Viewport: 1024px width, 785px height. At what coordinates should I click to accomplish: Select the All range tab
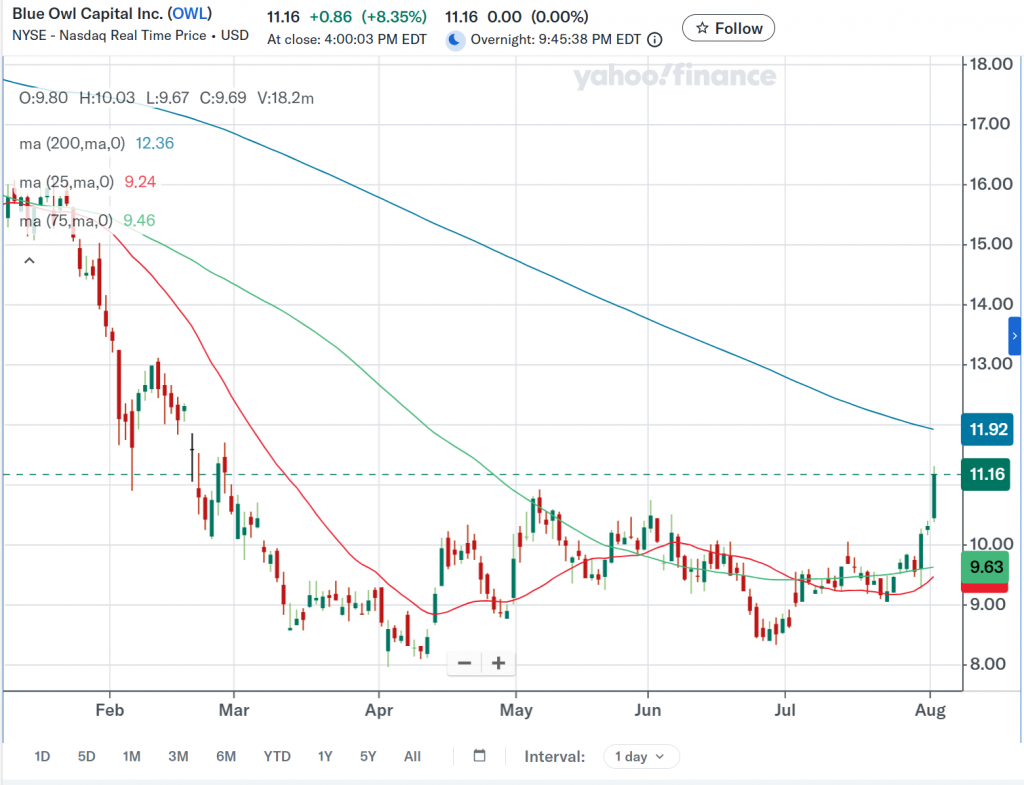[x=412, y=756]
